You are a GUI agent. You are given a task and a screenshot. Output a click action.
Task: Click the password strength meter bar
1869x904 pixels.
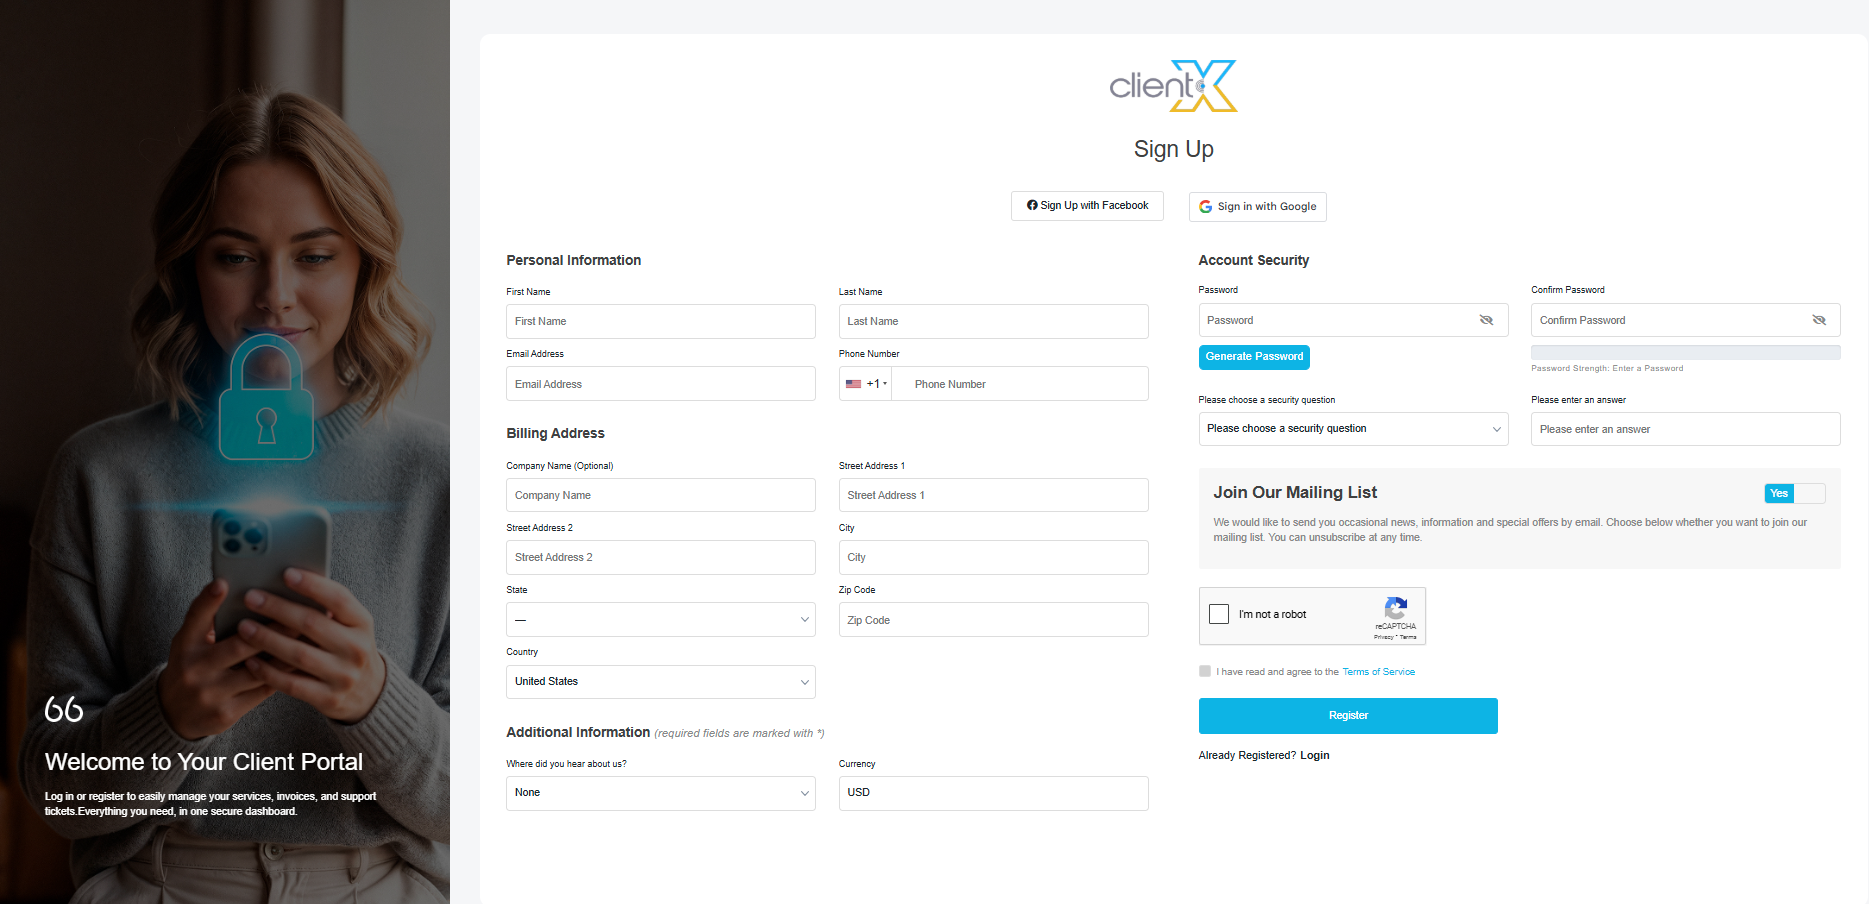[1685, 352]
